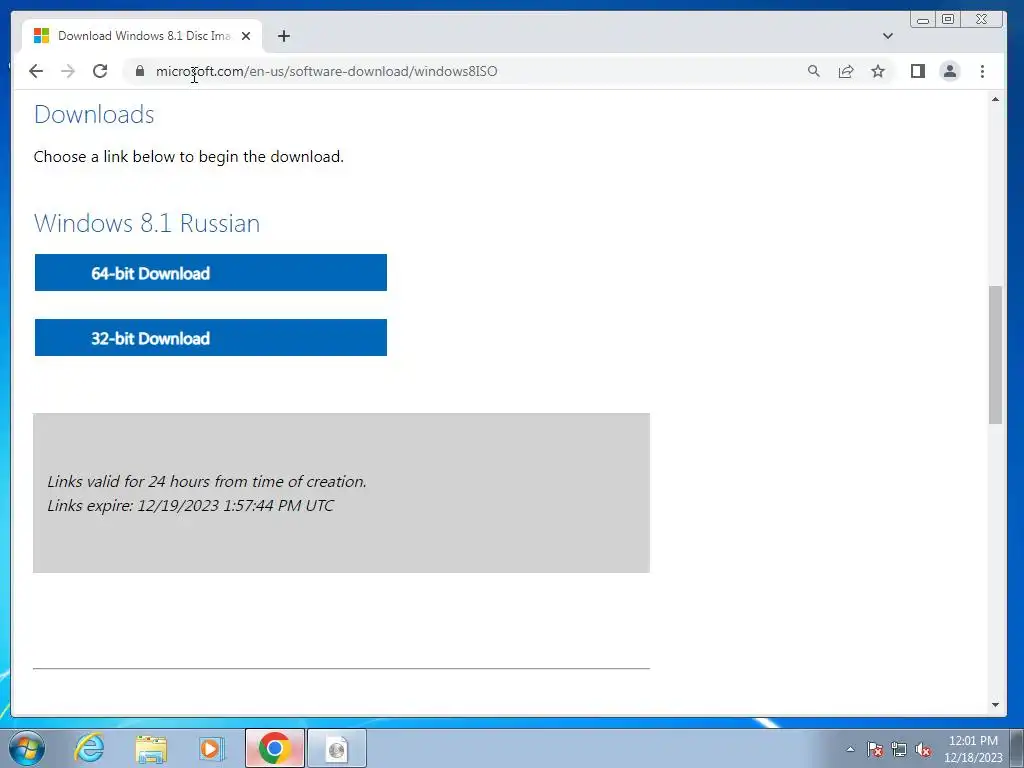This screenshot has height=768, width=1024.
Task: Bookmark this page with the star
Action: click(x=878, y=71)
